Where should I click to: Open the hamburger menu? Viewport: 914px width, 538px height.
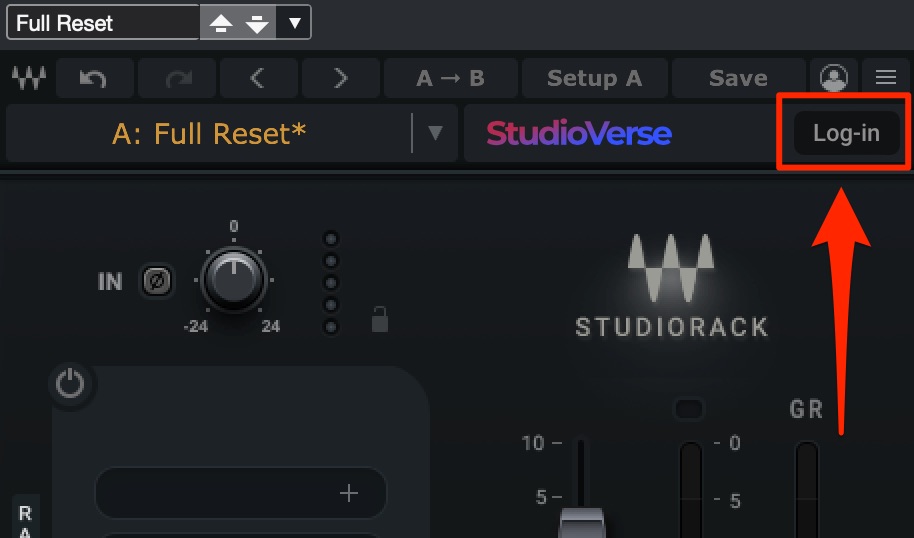[x=885, y=78]
